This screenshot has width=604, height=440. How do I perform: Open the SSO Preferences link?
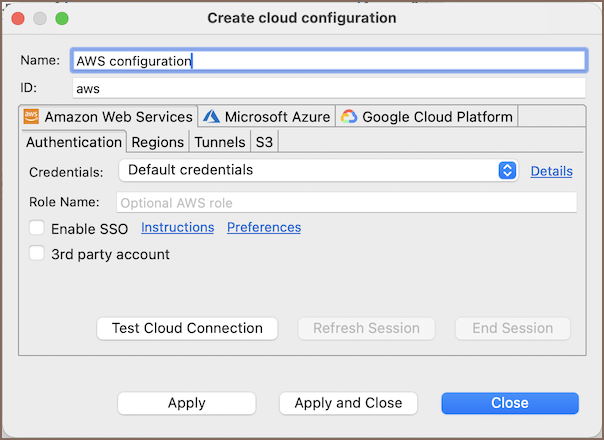point(264,227)
